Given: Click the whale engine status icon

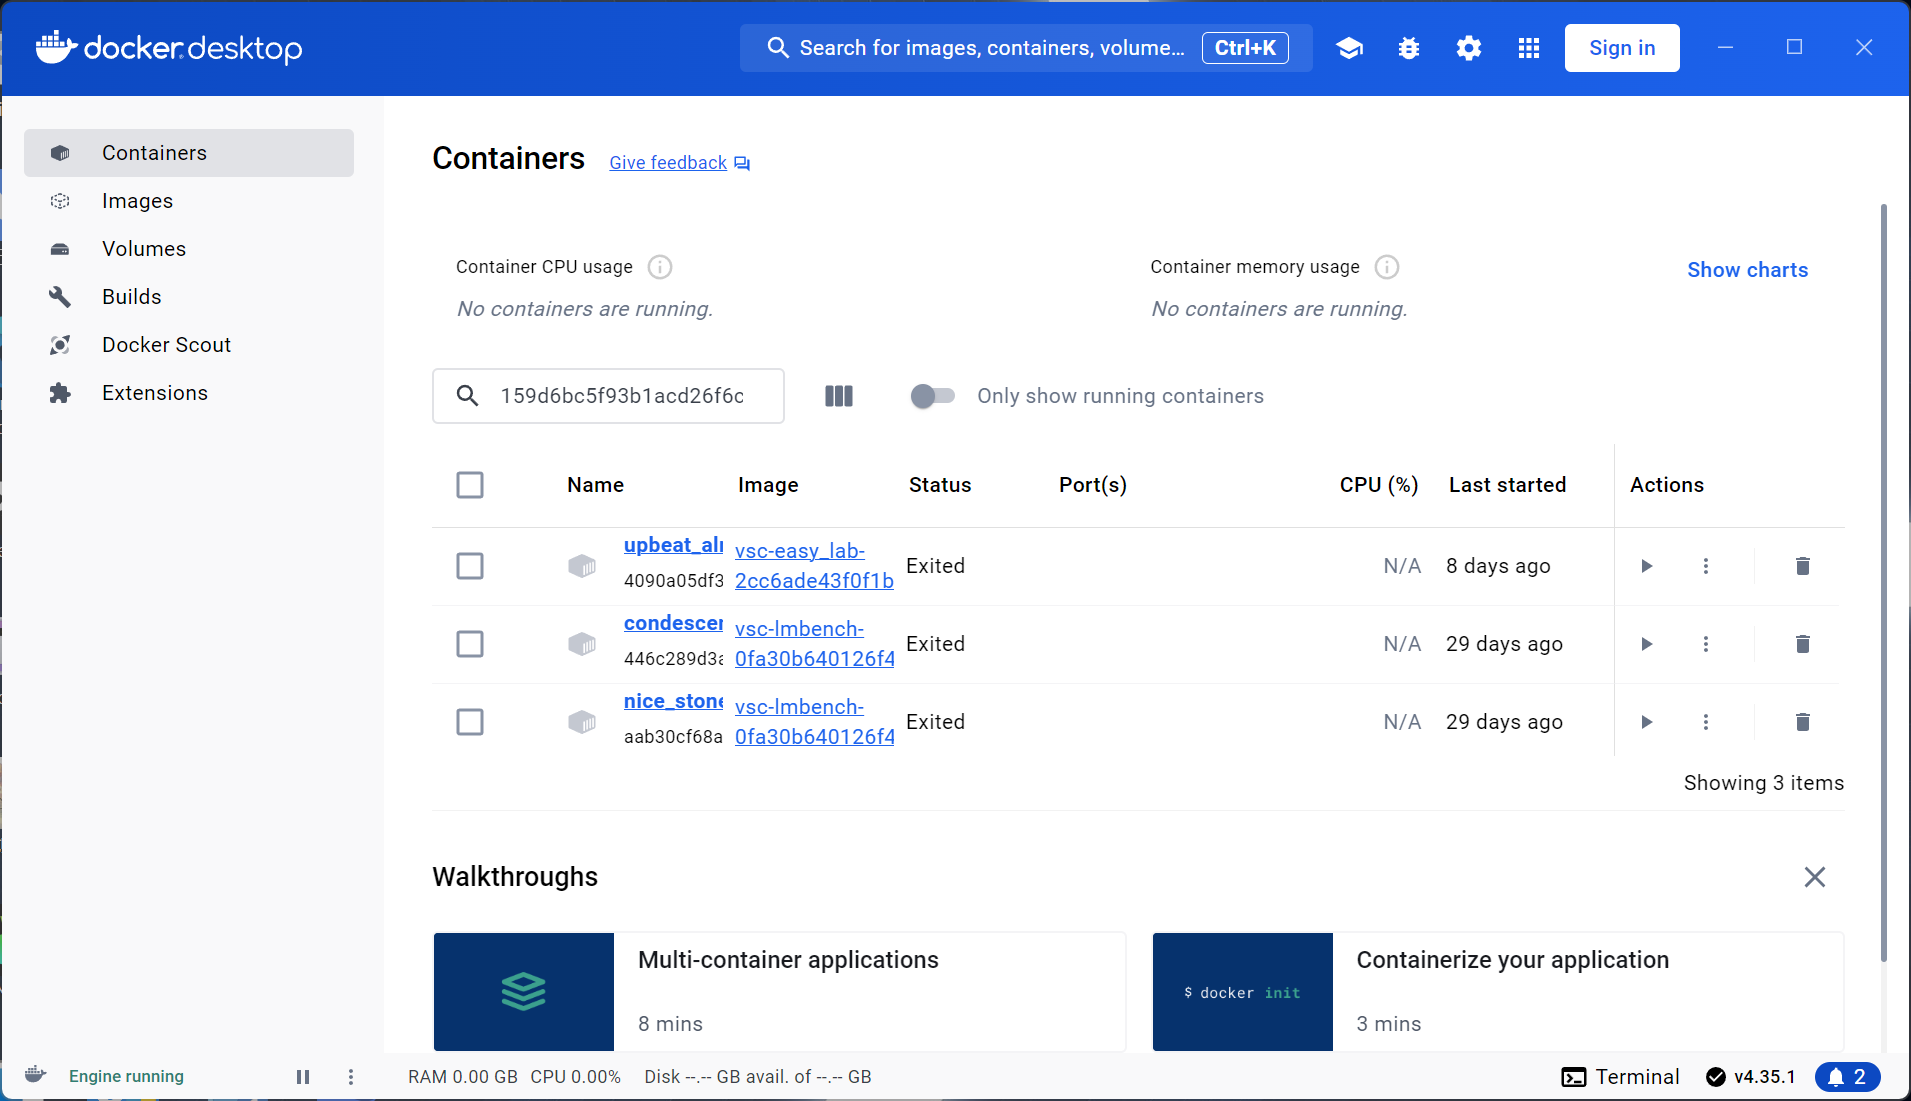Looking at the screenshot, I should pos(35,1075).
